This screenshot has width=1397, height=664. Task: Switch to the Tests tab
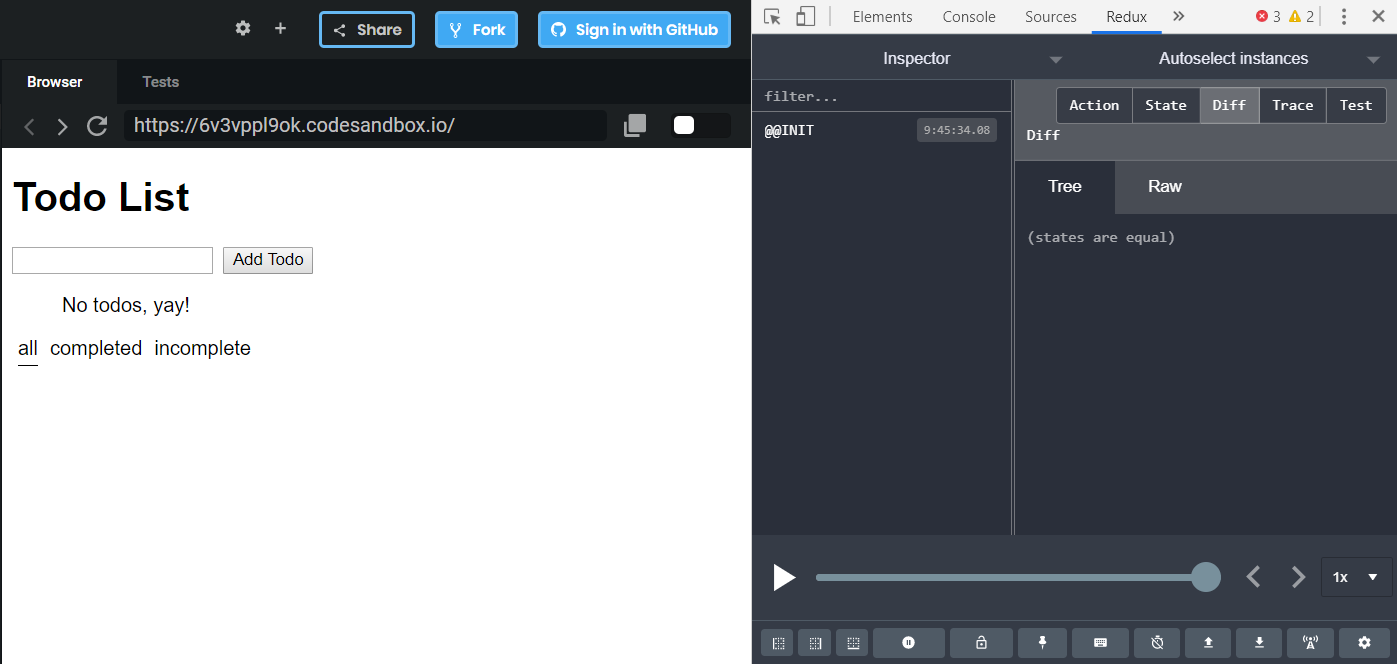(x=160, y=81)
